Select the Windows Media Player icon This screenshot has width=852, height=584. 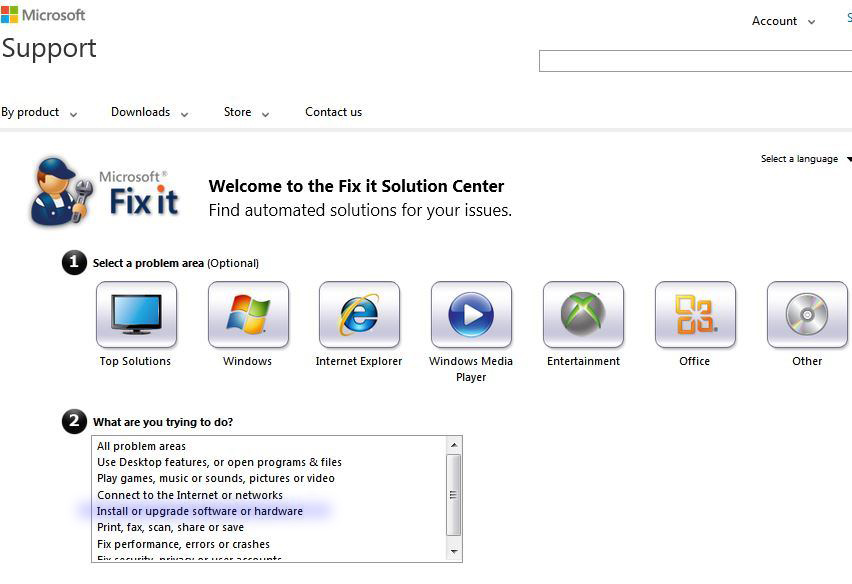coord(471,315)
